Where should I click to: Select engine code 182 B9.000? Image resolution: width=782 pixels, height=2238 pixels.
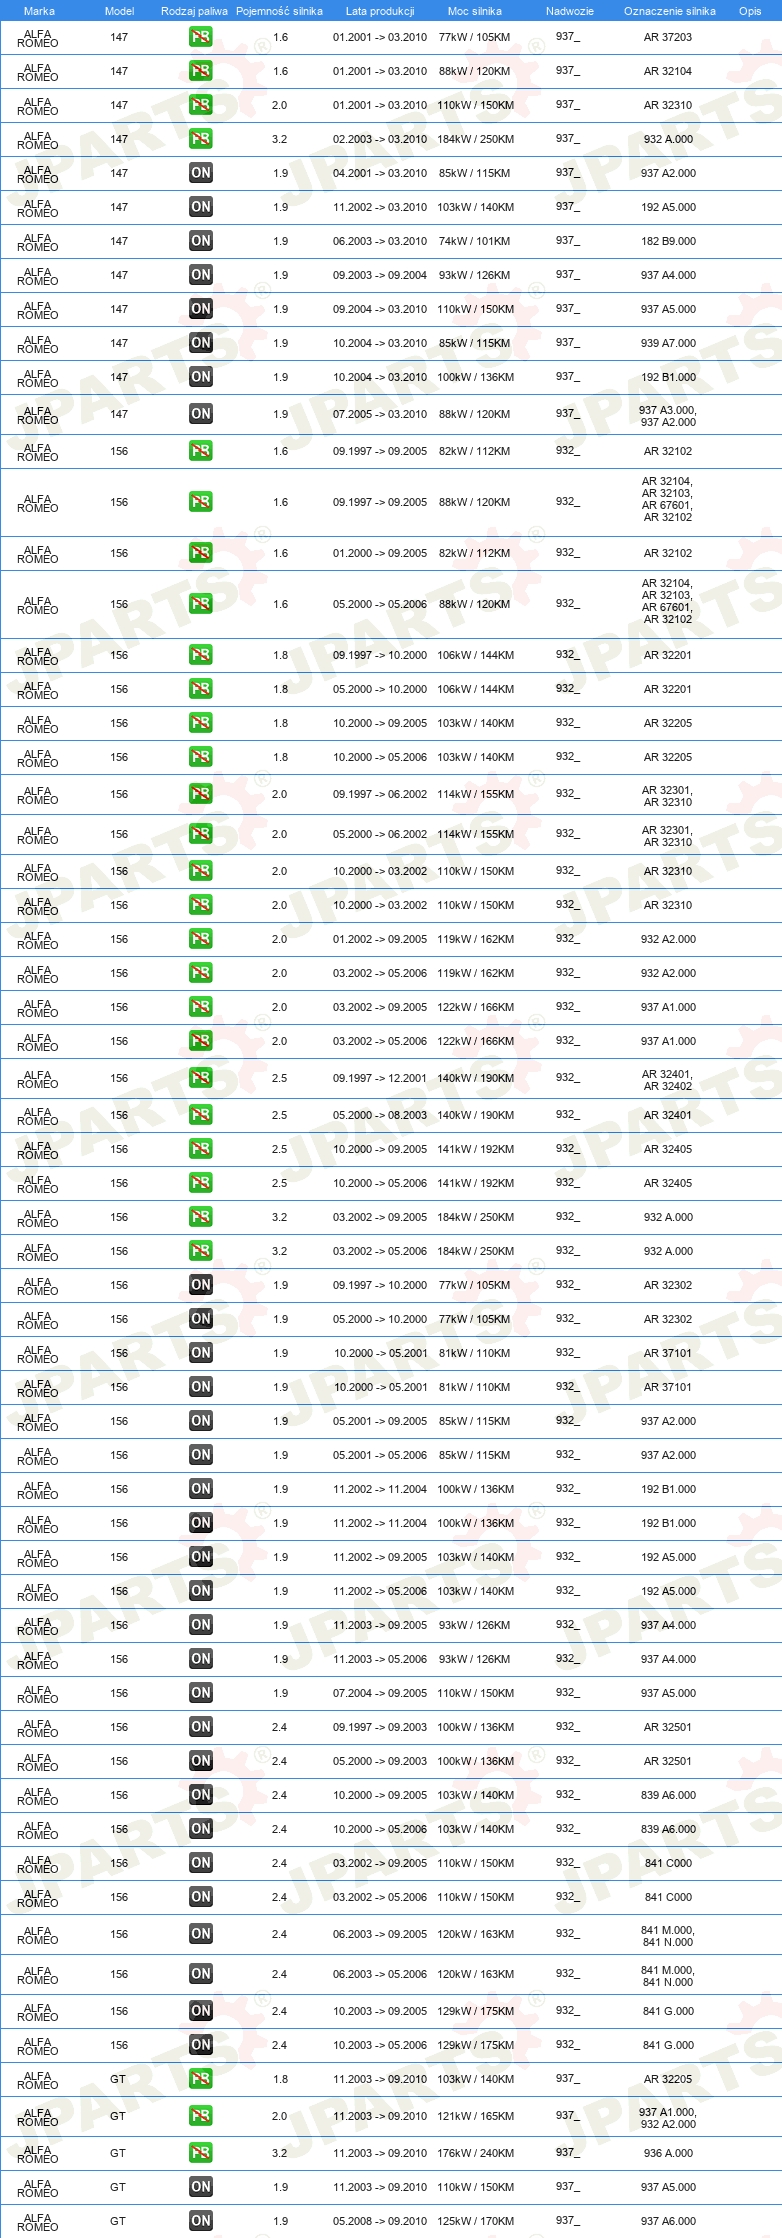click(x=668, y=241)
